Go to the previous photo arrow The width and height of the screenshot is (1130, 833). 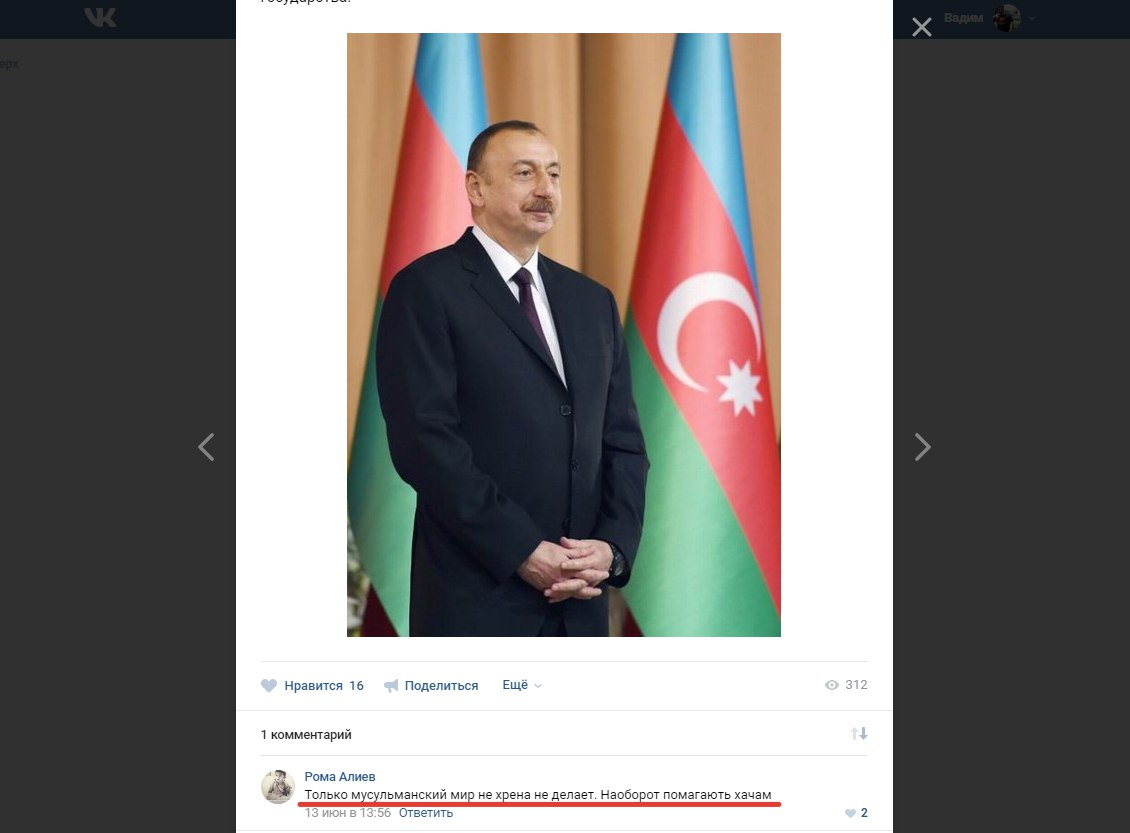click(206, 447)
